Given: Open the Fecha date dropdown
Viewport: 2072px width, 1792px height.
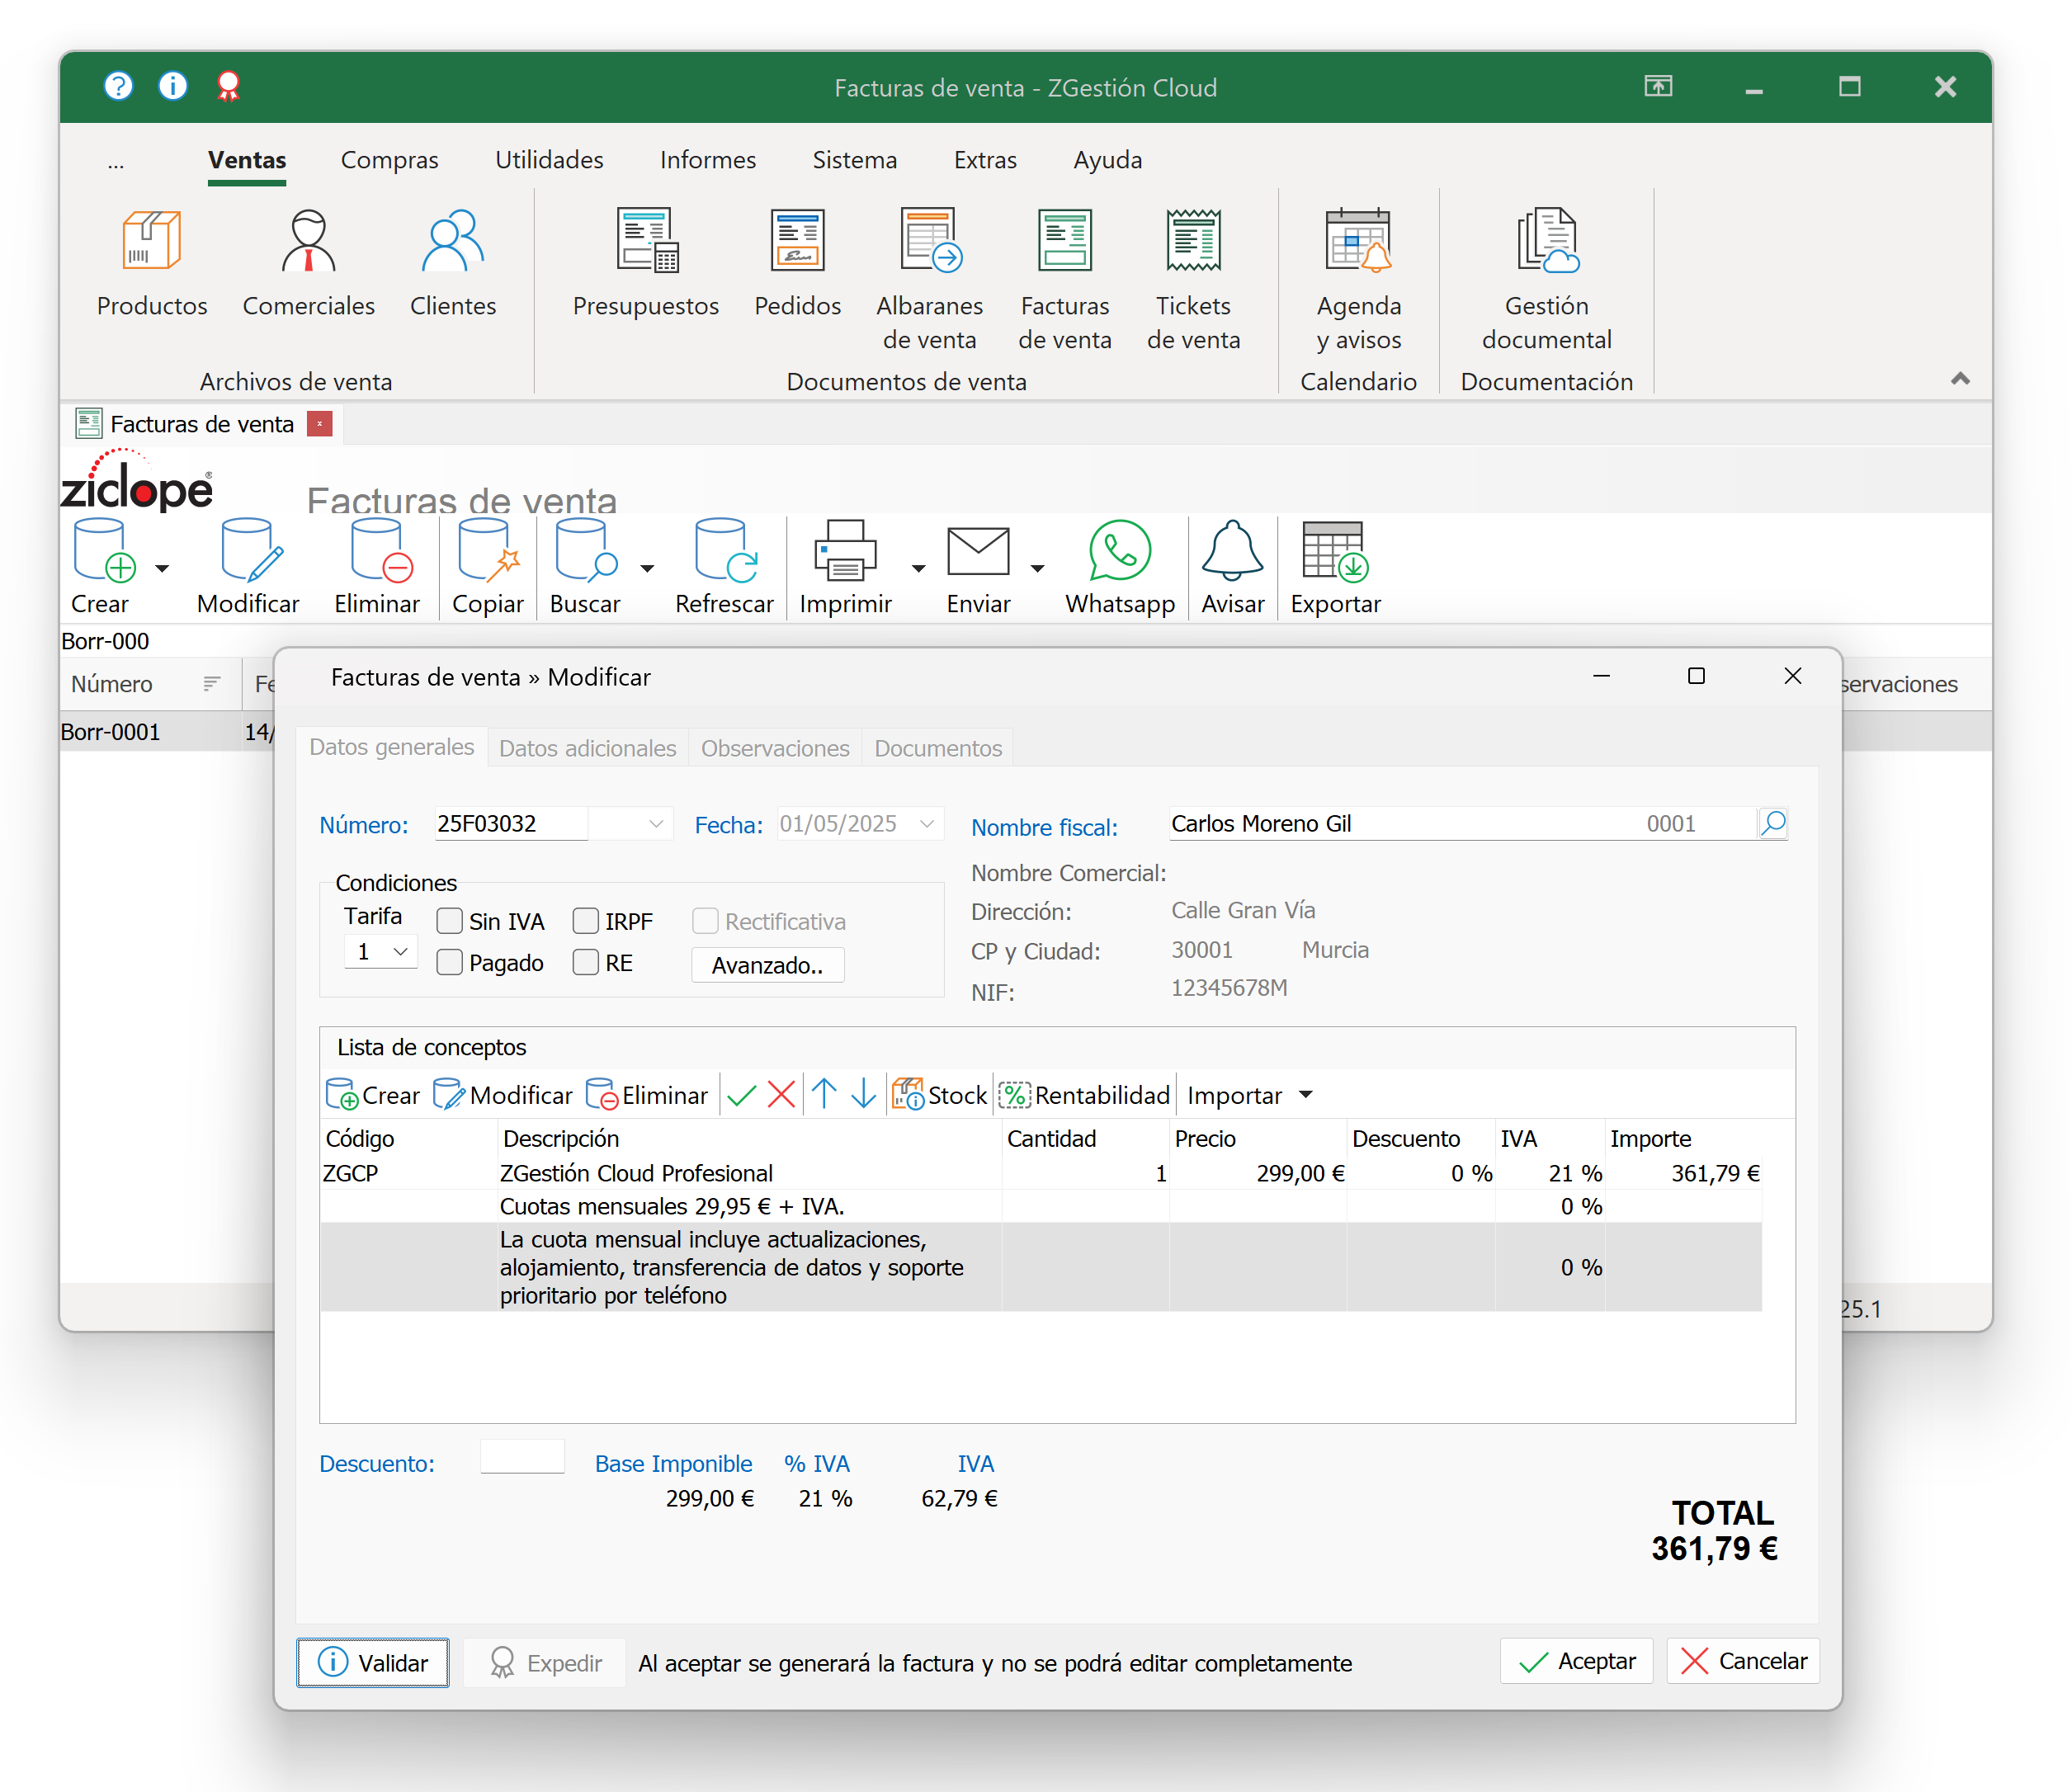Looking at the screenshot, I should point(927,823).
